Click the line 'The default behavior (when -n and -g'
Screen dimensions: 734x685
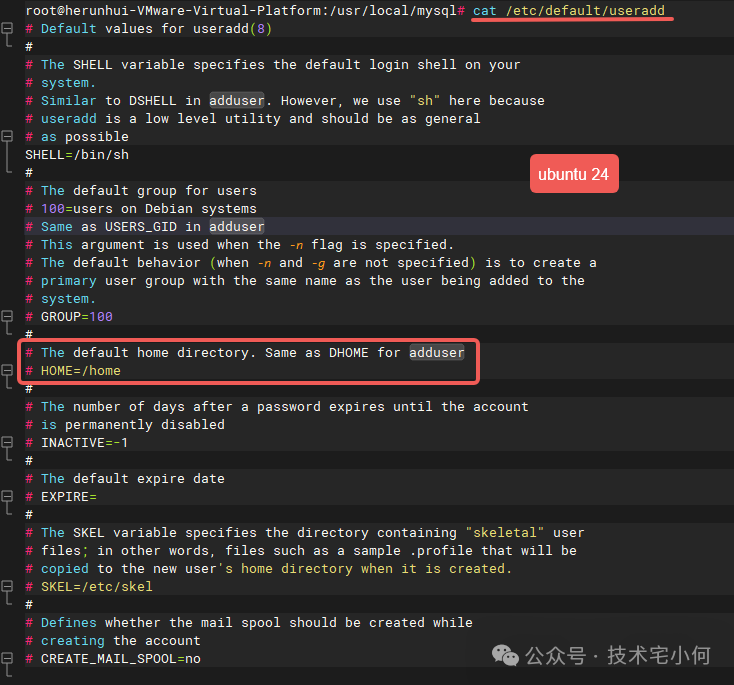pos(311,263)
